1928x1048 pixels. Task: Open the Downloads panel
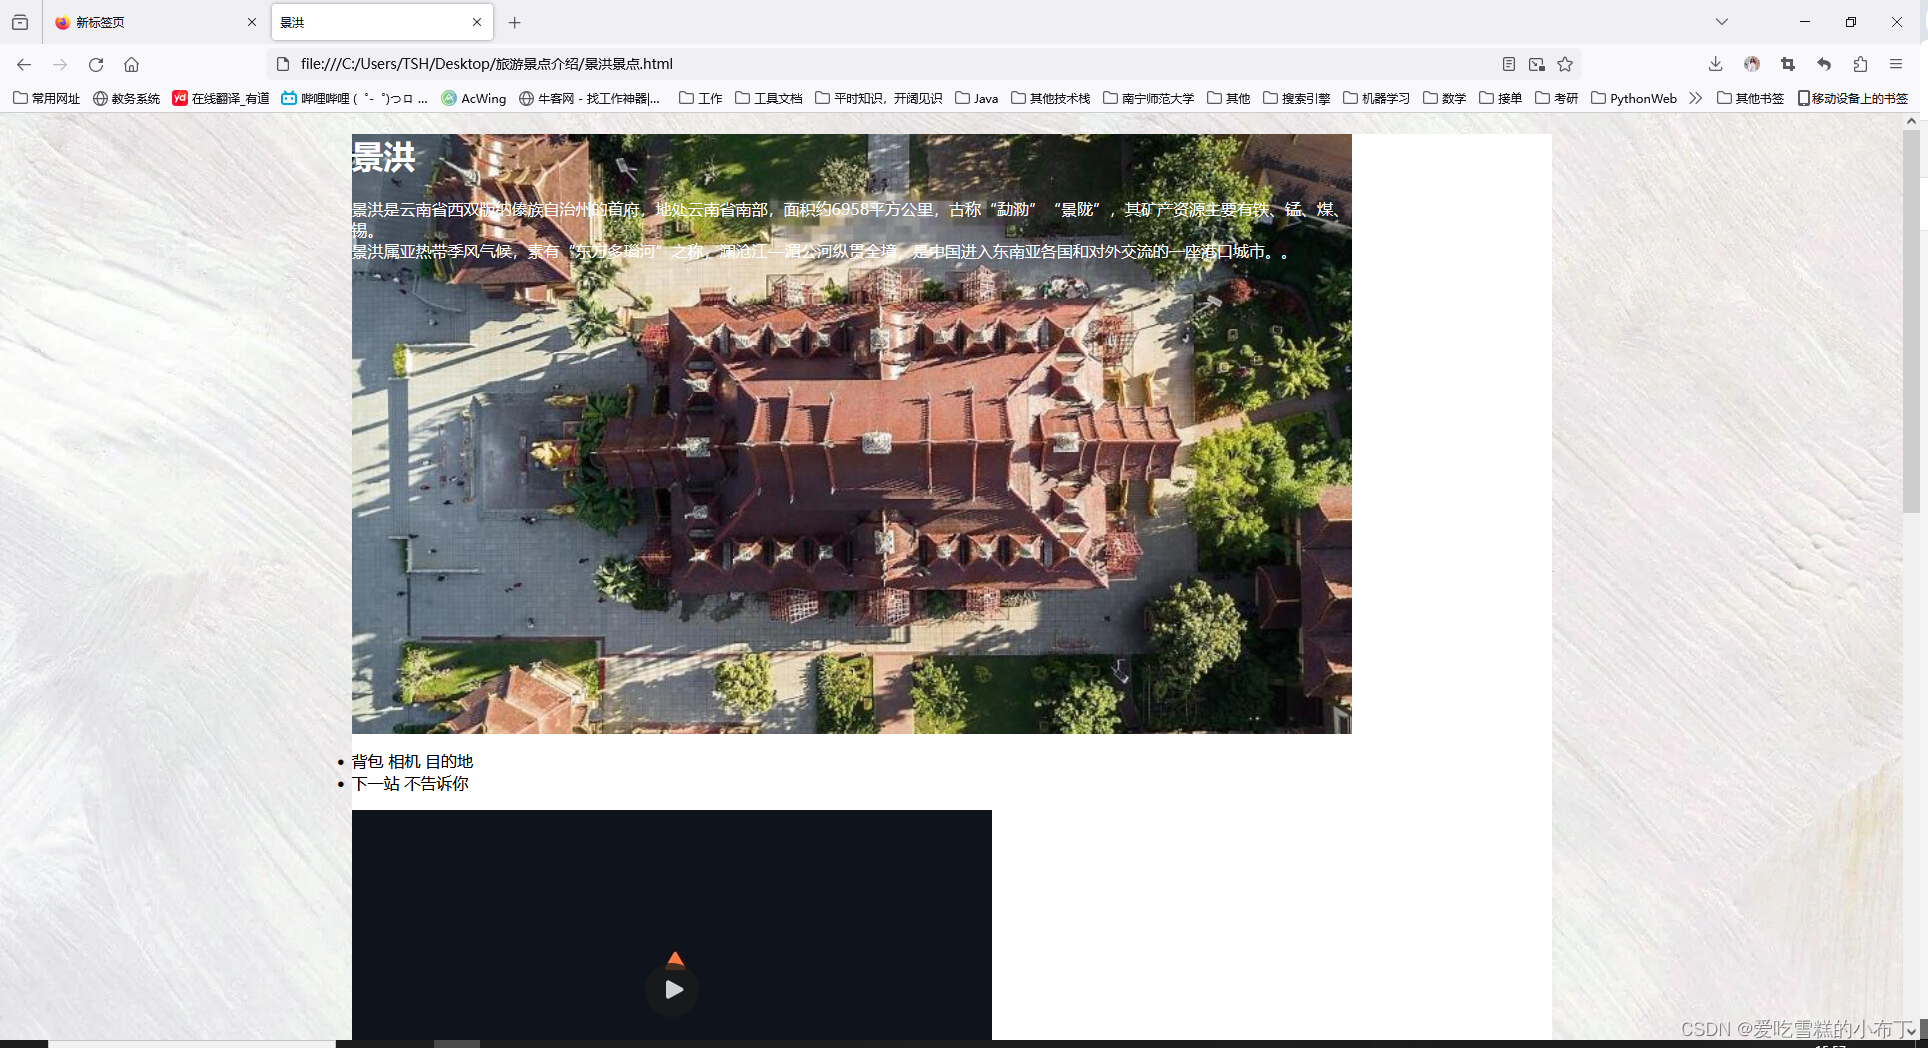pyautogui.click(x=1715, y=64)
